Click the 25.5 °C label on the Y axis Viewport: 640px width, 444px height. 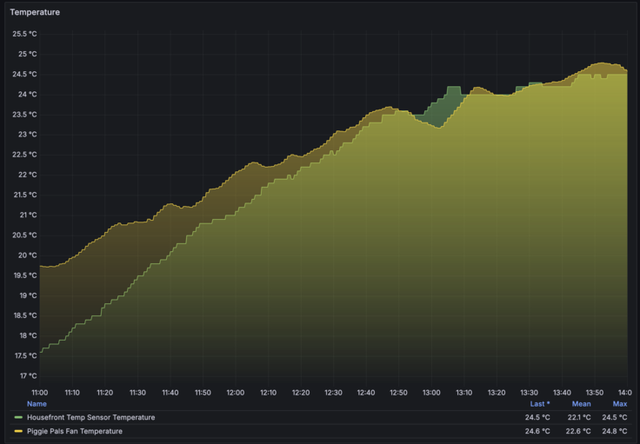point(24,34)
